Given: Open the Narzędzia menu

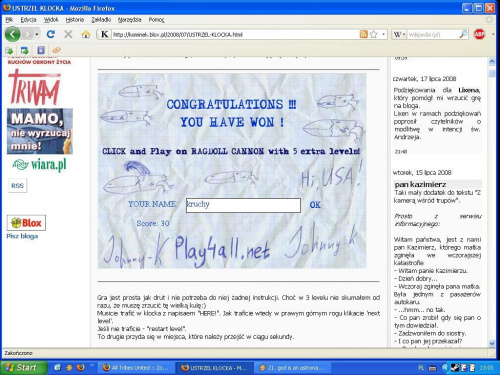Looking at the screenshot, I should click(x=129, y=20).
